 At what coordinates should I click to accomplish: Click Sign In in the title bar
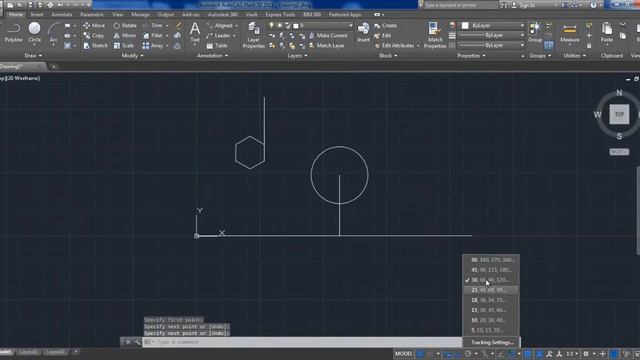point(524,5)
